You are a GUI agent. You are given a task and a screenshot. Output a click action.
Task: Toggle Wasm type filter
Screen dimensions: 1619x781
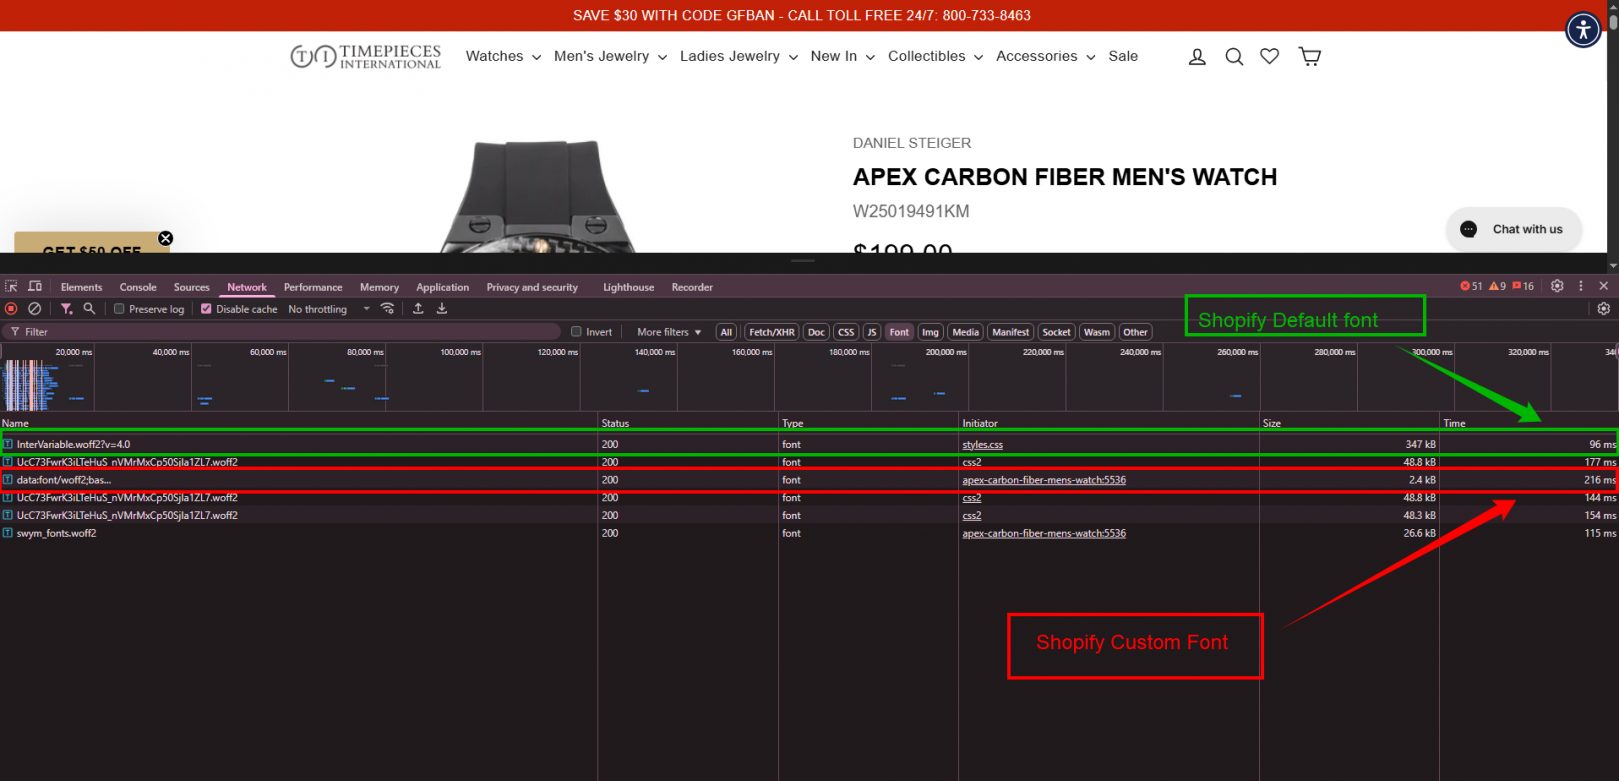coord(1096,332)
